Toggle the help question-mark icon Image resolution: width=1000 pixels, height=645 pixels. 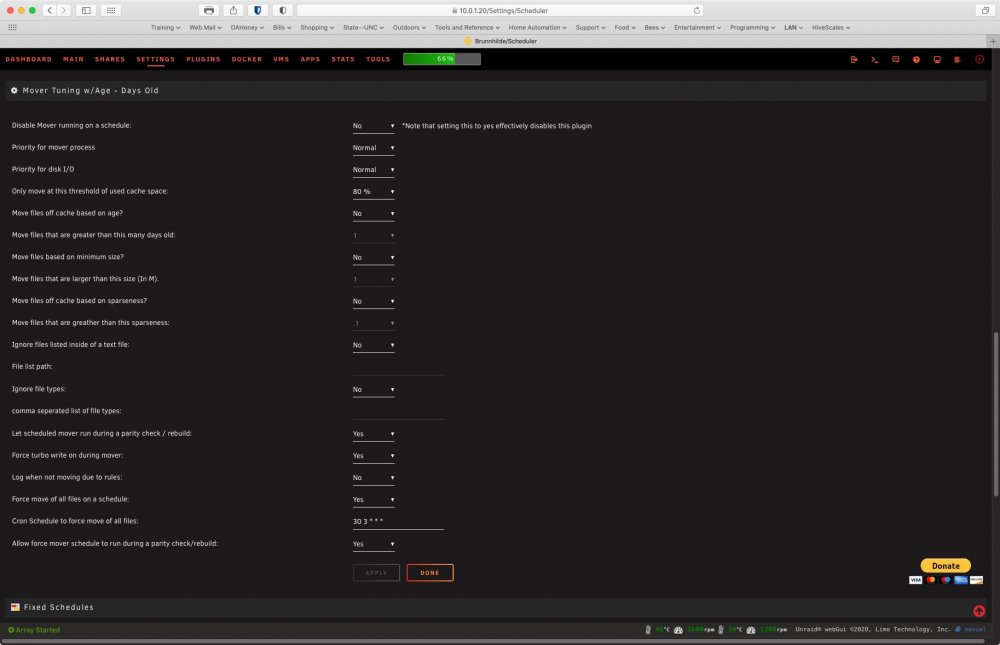[916, 59]
